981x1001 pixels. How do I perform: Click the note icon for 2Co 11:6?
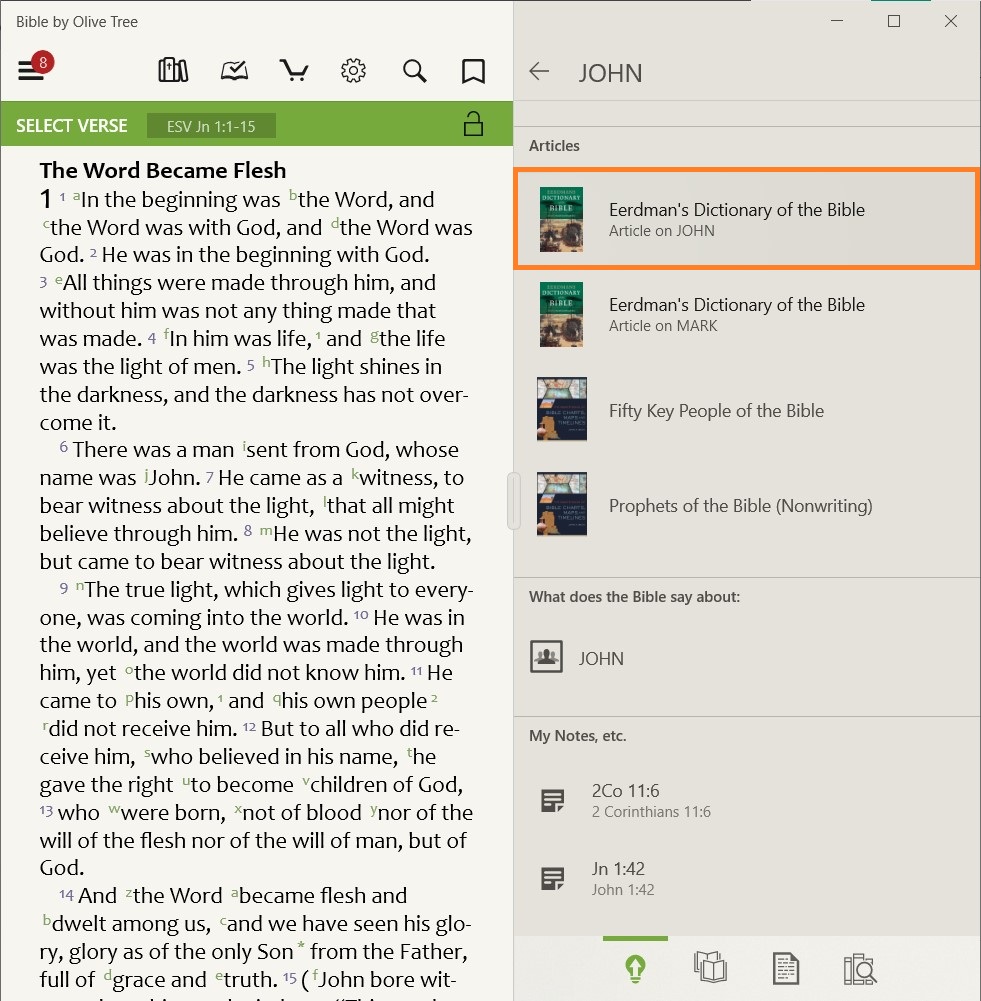click(552, 801)
